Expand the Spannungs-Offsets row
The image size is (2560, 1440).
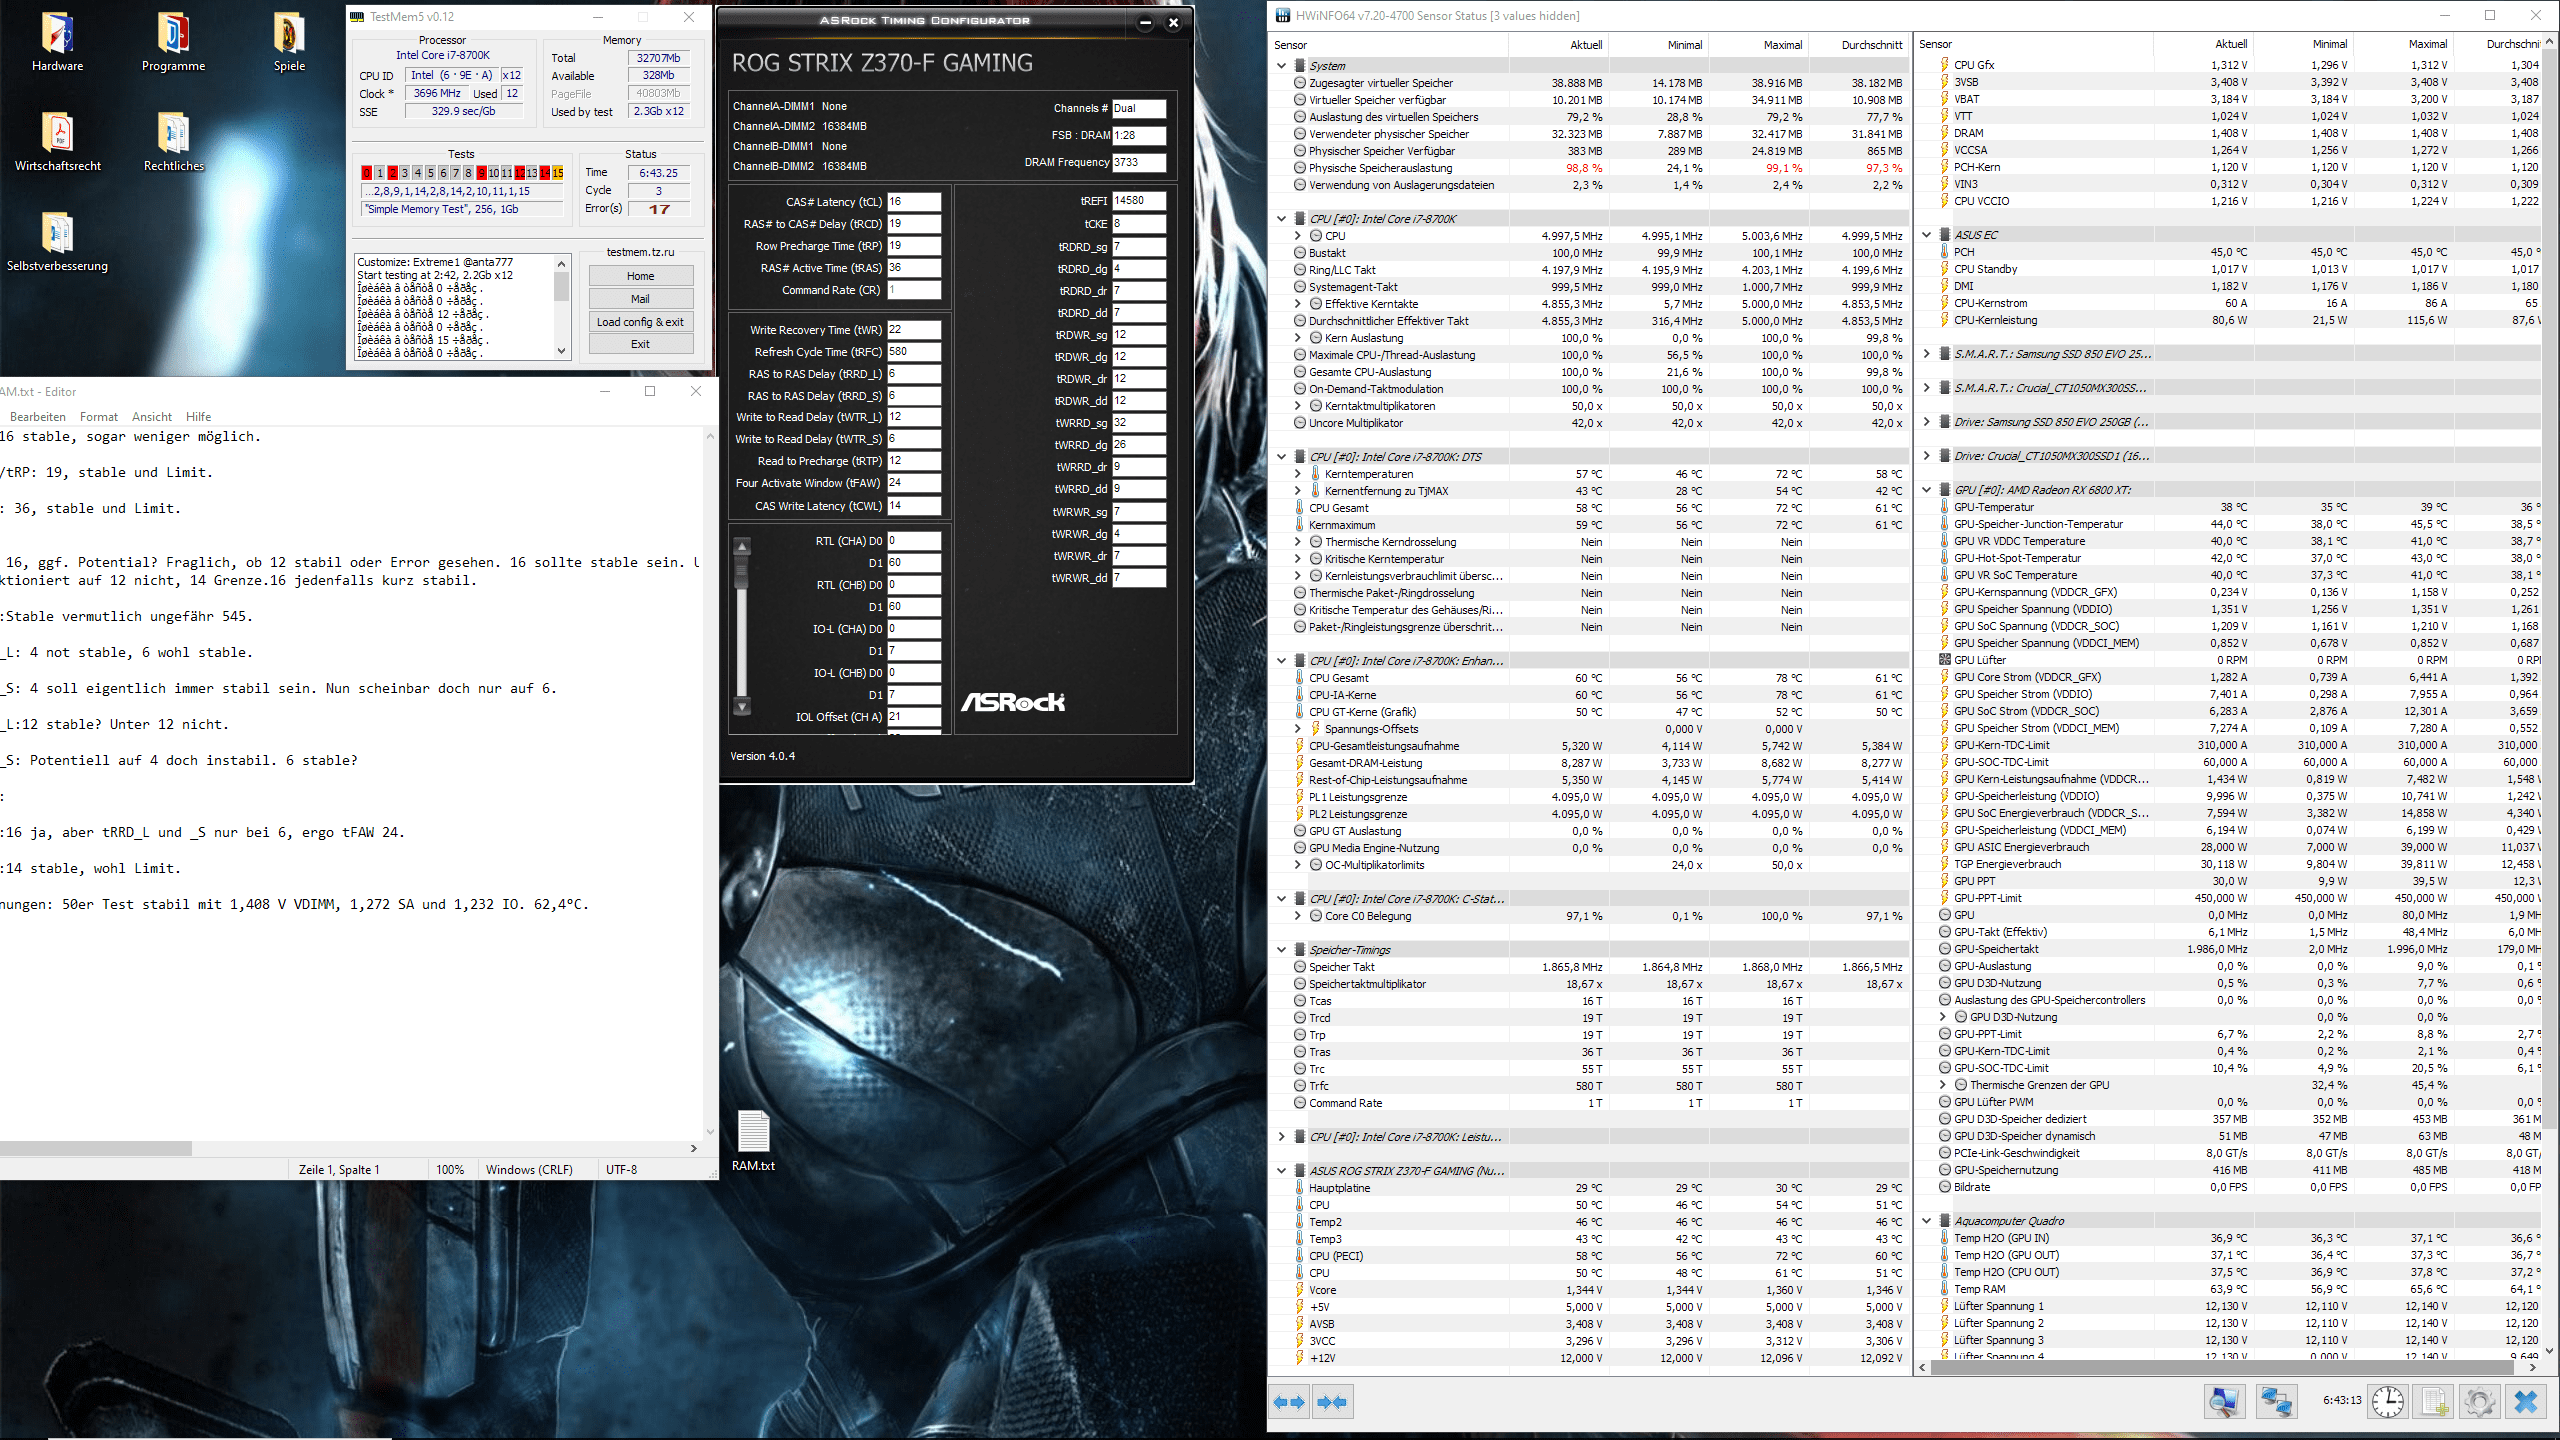pyautogui.click(x=1298, y=729)
